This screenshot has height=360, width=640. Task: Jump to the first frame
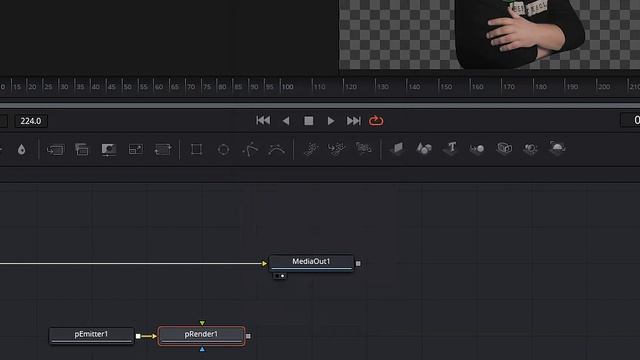pyautogui.click(x=263, y=120)
